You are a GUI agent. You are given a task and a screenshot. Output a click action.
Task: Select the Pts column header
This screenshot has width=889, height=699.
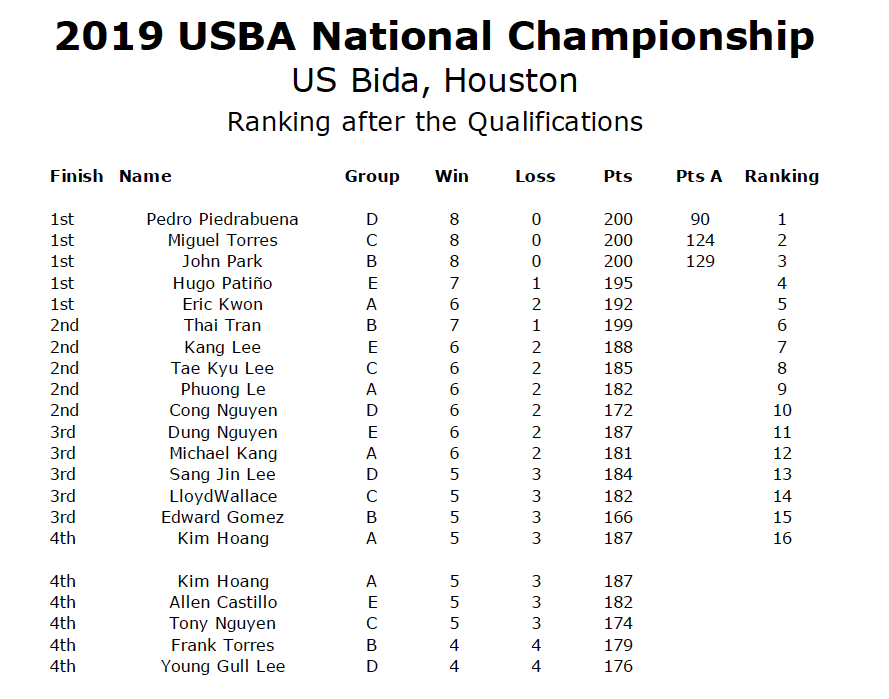pyautogui.click(x=617, y=176)
